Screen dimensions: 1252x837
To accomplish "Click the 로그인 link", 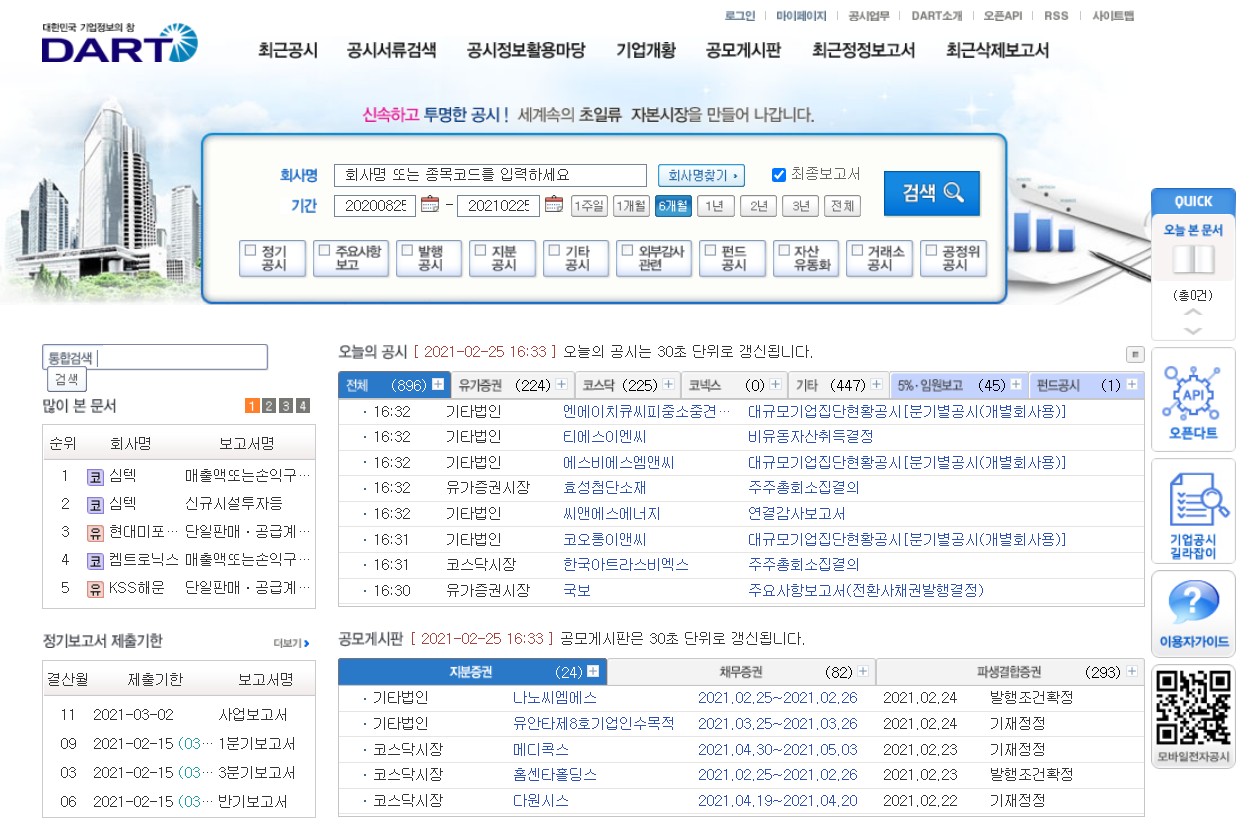I will click(740, 16).
